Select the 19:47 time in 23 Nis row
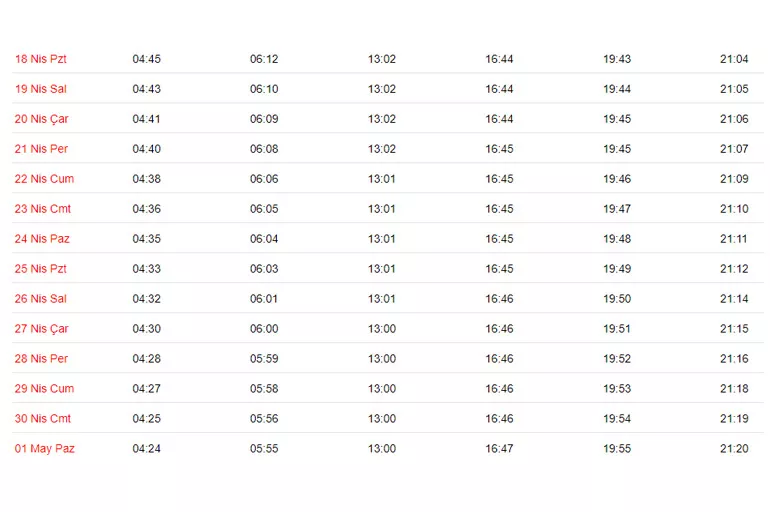 (617, 209)
